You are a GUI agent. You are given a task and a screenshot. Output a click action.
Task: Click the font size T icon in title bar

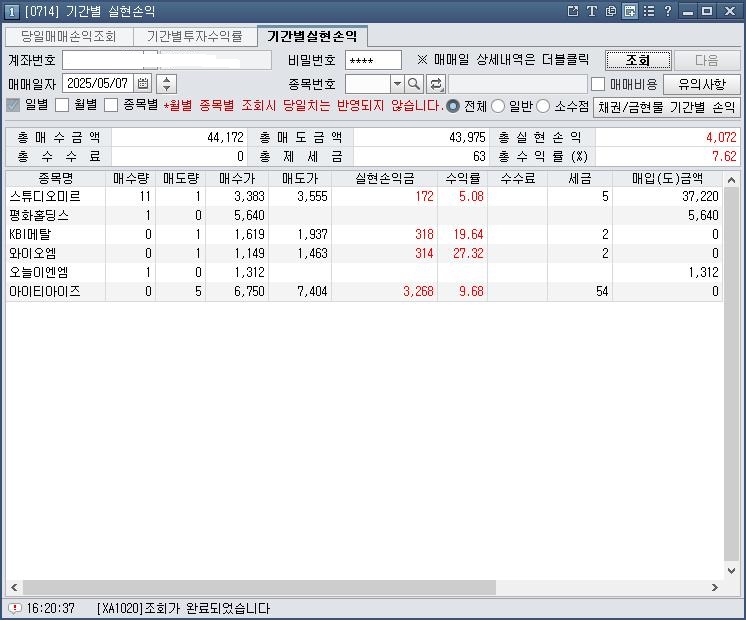592,11
